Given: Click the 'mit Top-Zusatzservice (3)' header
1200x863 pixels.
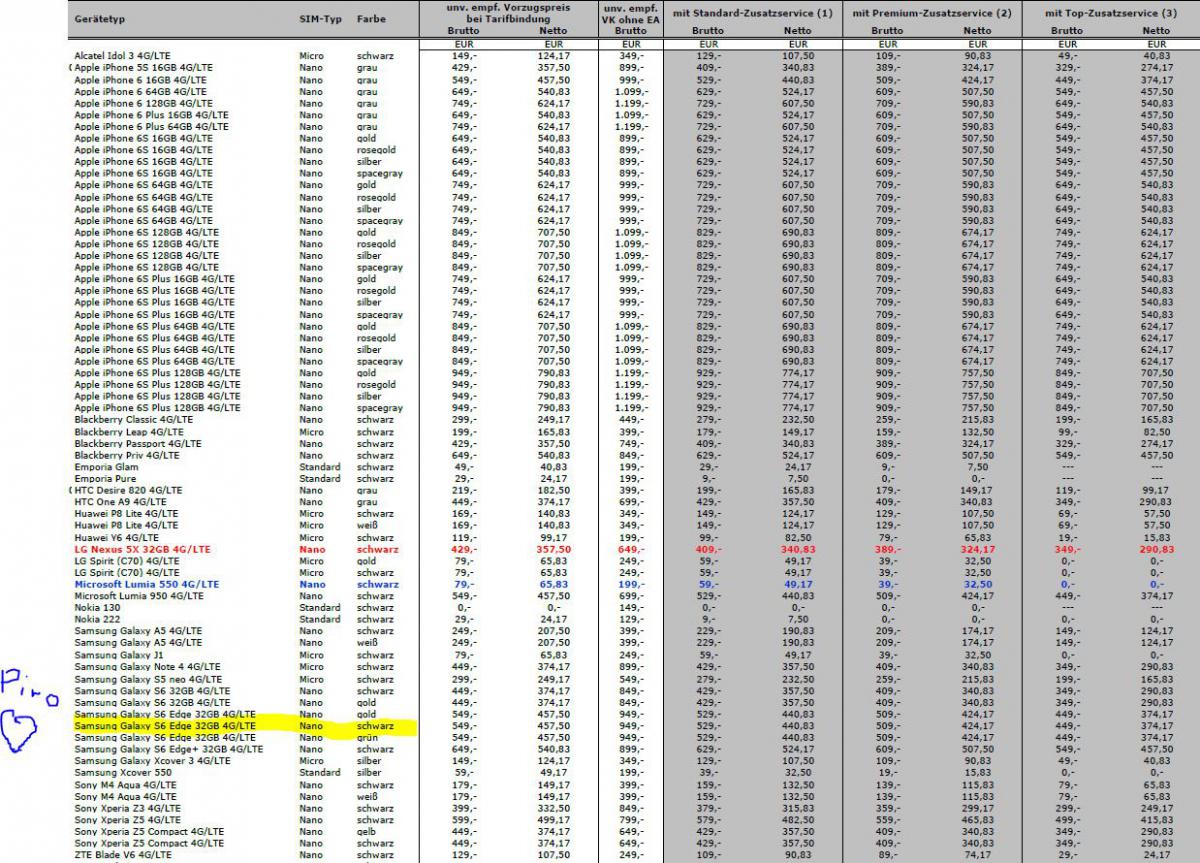Looking at the screenshot, I should [x=1111, y=13].
